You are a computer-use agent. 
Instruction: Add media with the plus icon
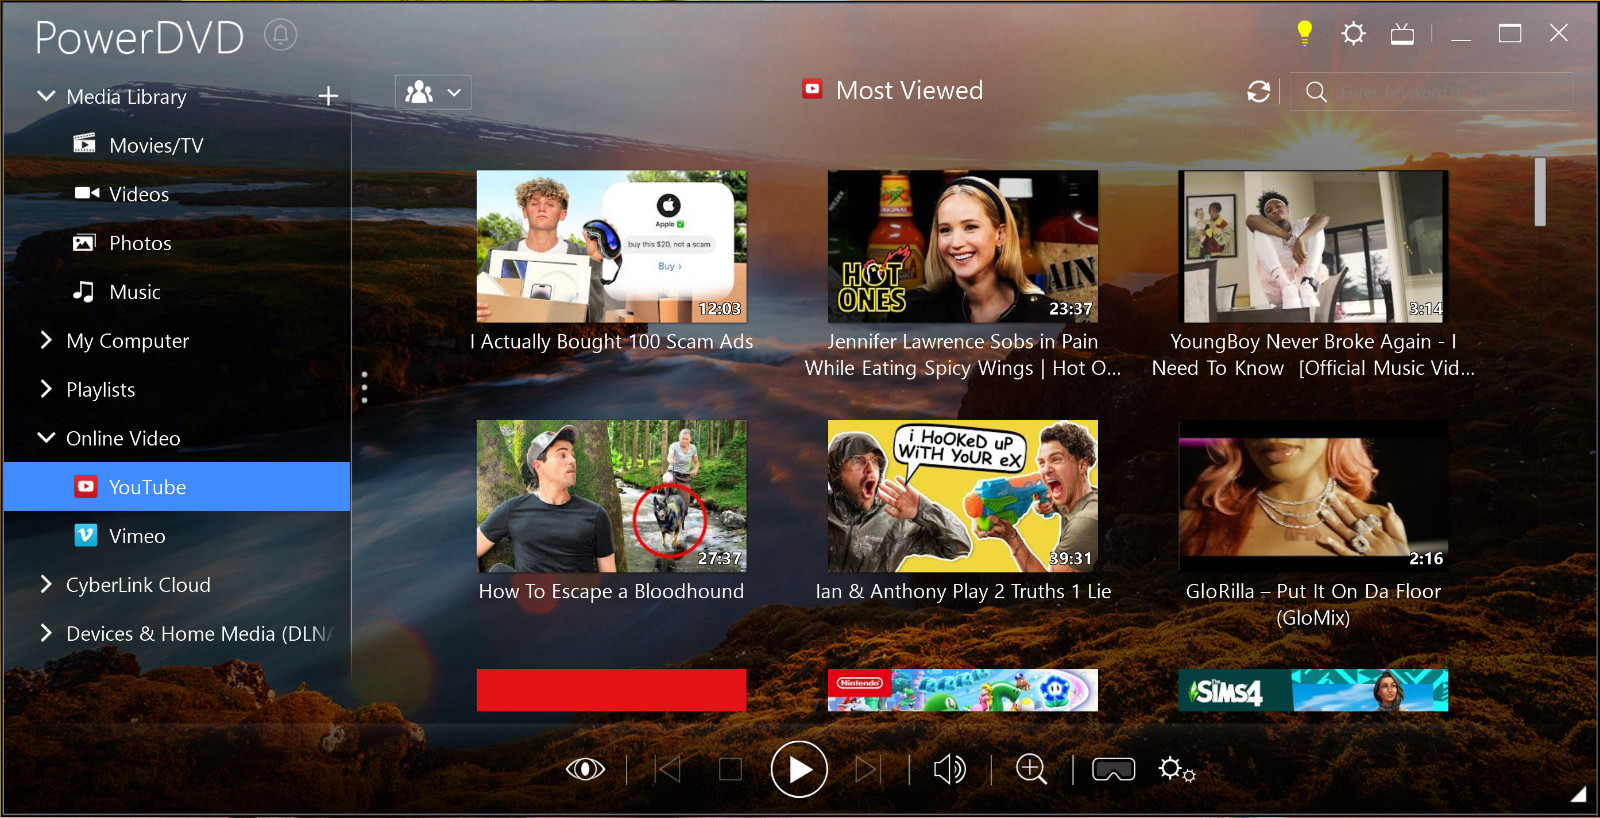pos(328,96)
